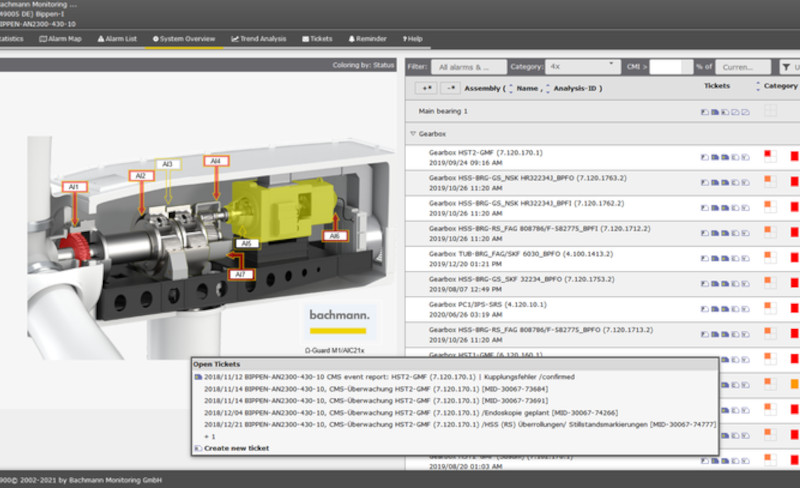Sort by Analysis-ID using its arrows
The height and width of the screenshot is (488, 800).
tap(547, 88)
